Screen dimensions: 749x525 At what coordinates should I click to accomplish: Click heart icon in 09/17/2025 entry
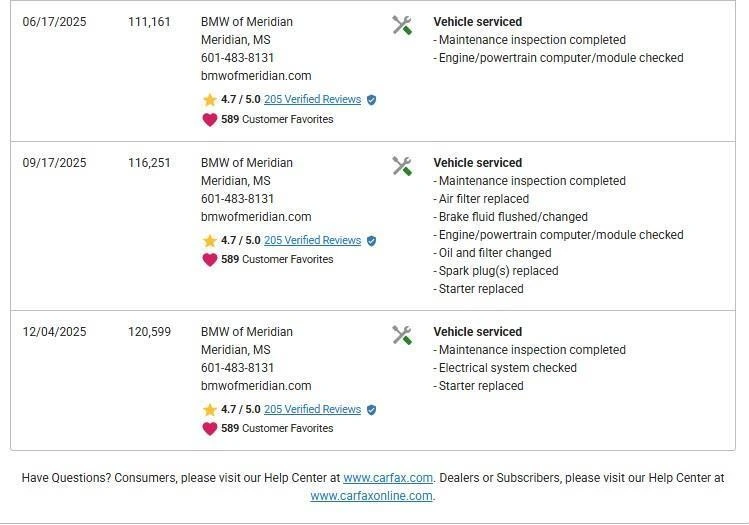pyautogui.click(x=210, y=259)
